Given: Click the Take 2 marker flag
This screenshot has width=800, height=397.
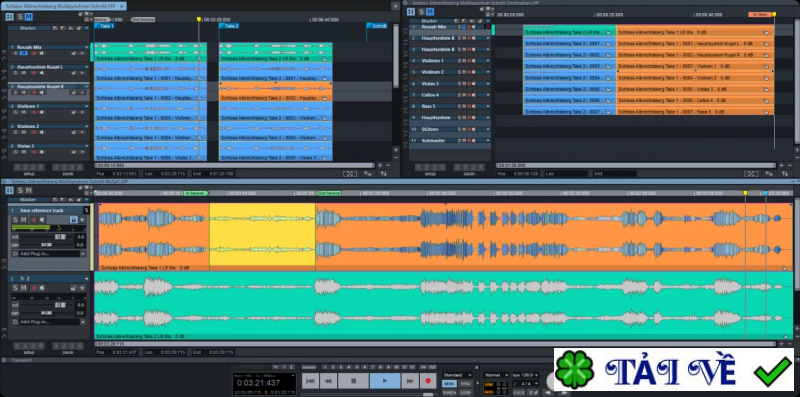Looking at the screenshot, I should (x=229, y=26).
